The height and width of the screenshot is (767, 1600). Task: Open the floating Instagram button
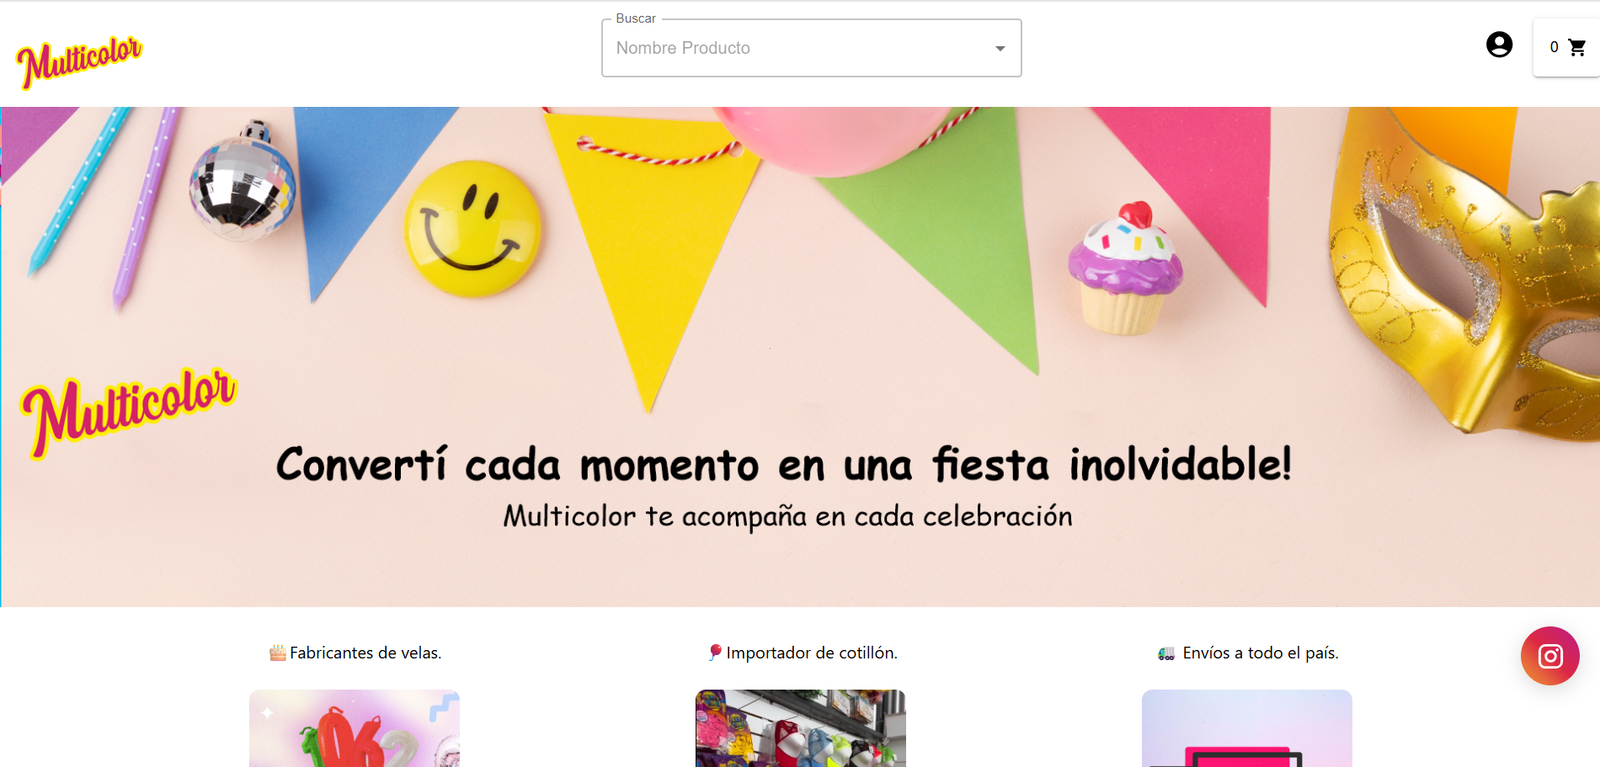(x=1549, y=656)
